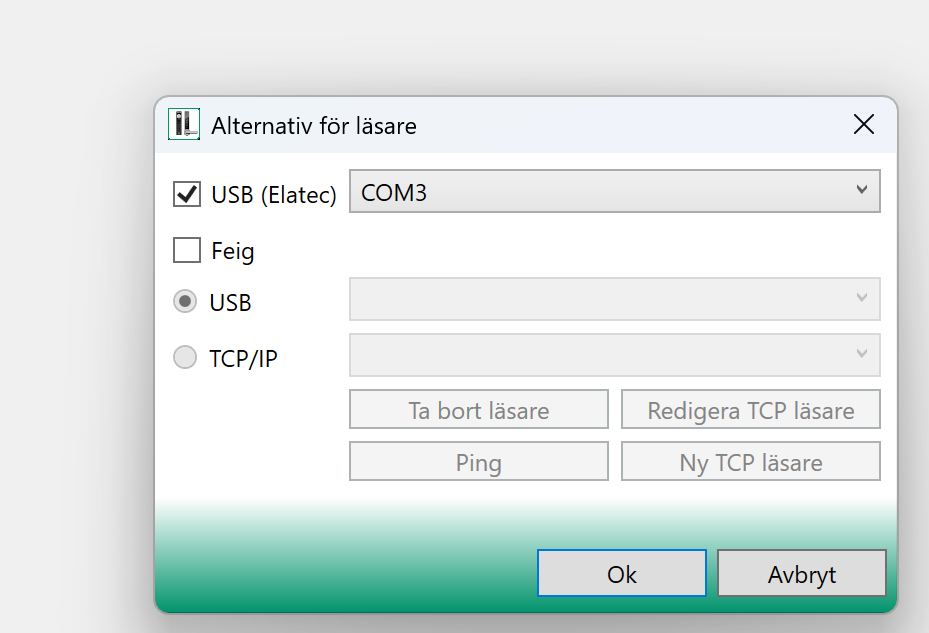Click the USB (Elatec) label text
This screenshot has height=633, width=929.
tap(273, 195)
